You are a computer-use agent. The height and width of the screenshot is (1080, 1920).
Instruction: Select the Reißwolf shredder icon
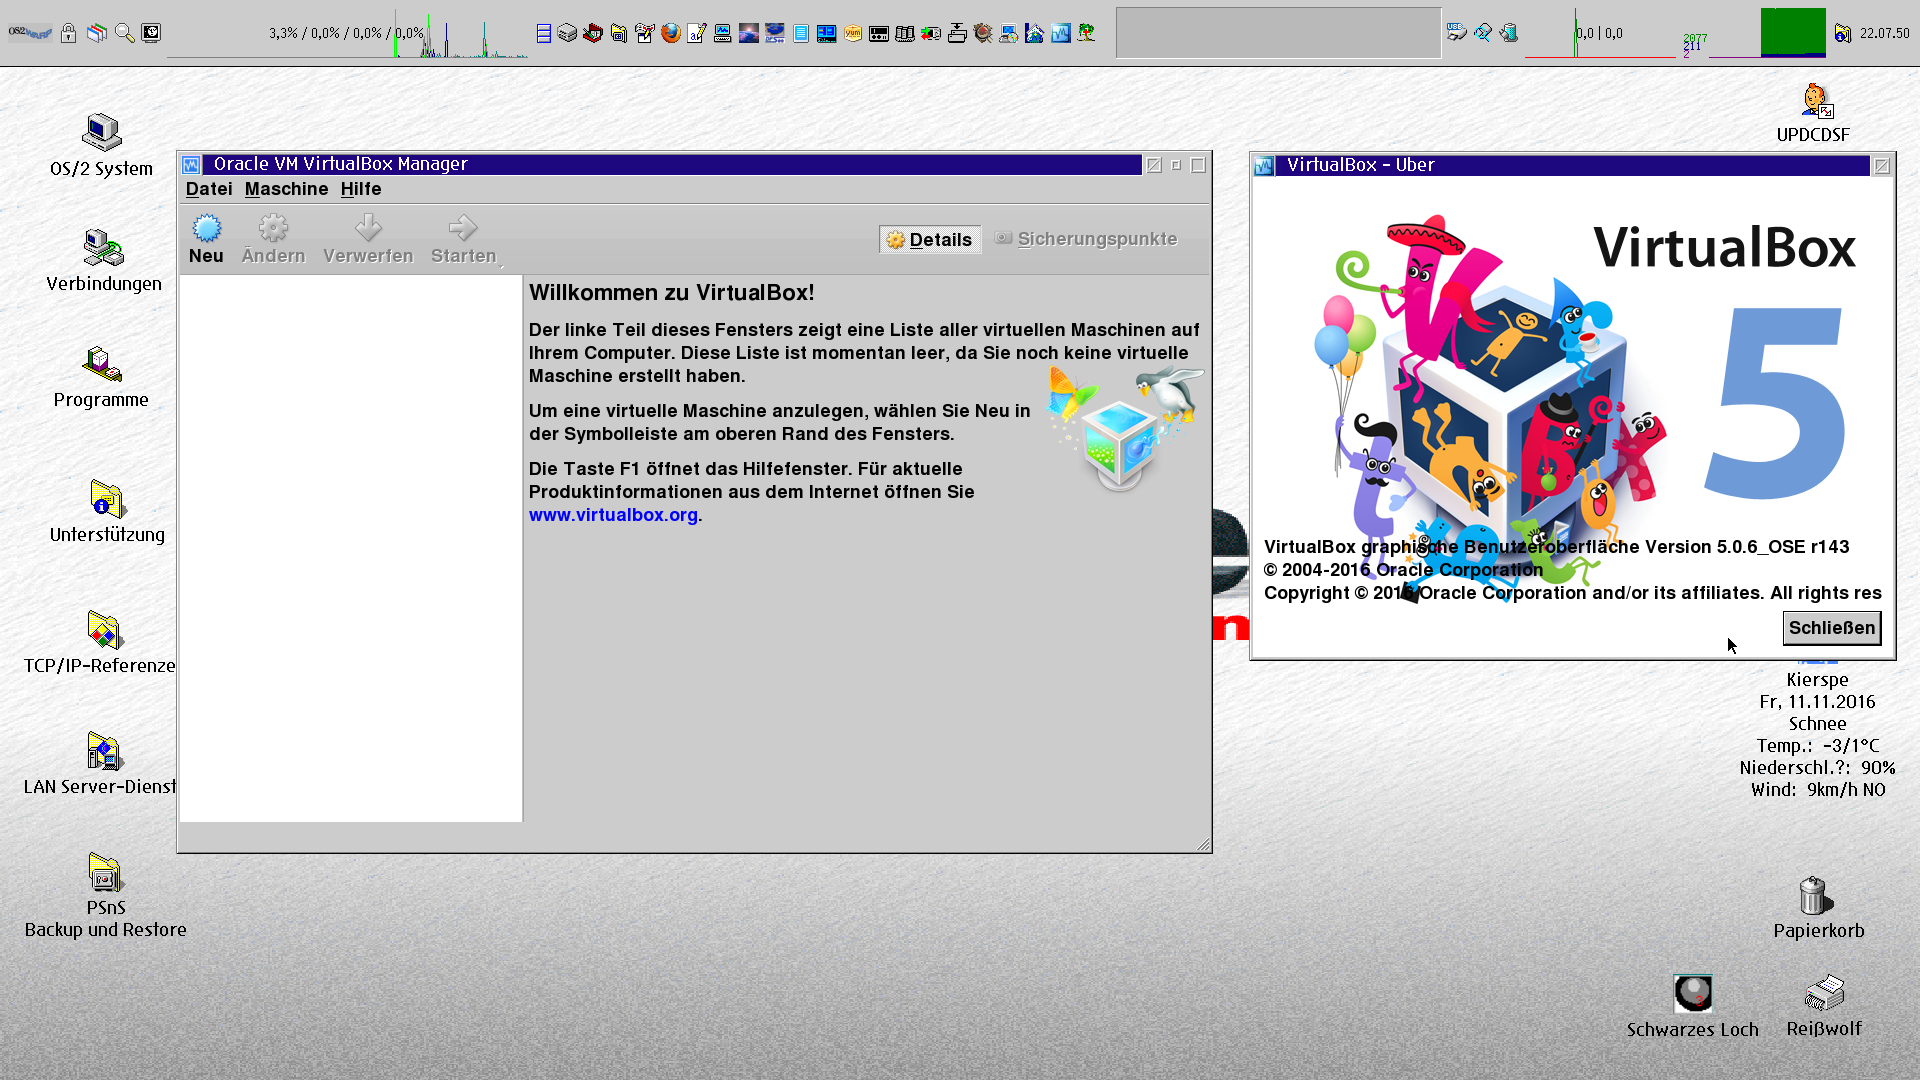point(1824,1007)
